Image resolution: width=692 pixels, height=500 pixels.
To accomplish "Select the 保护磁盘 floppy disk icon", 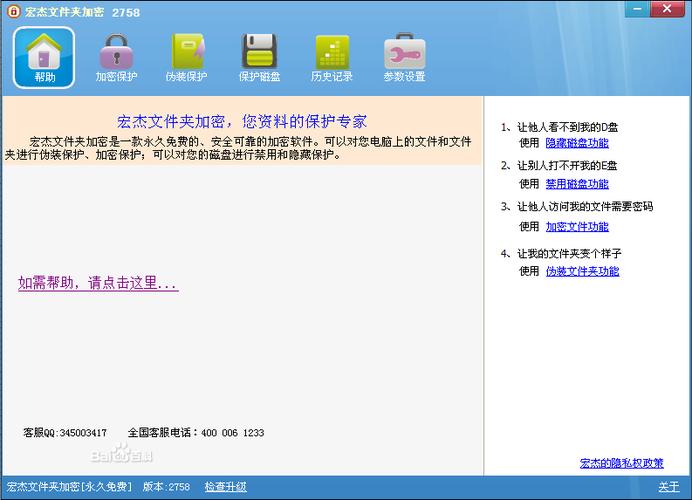I will (x=260, y=58).
